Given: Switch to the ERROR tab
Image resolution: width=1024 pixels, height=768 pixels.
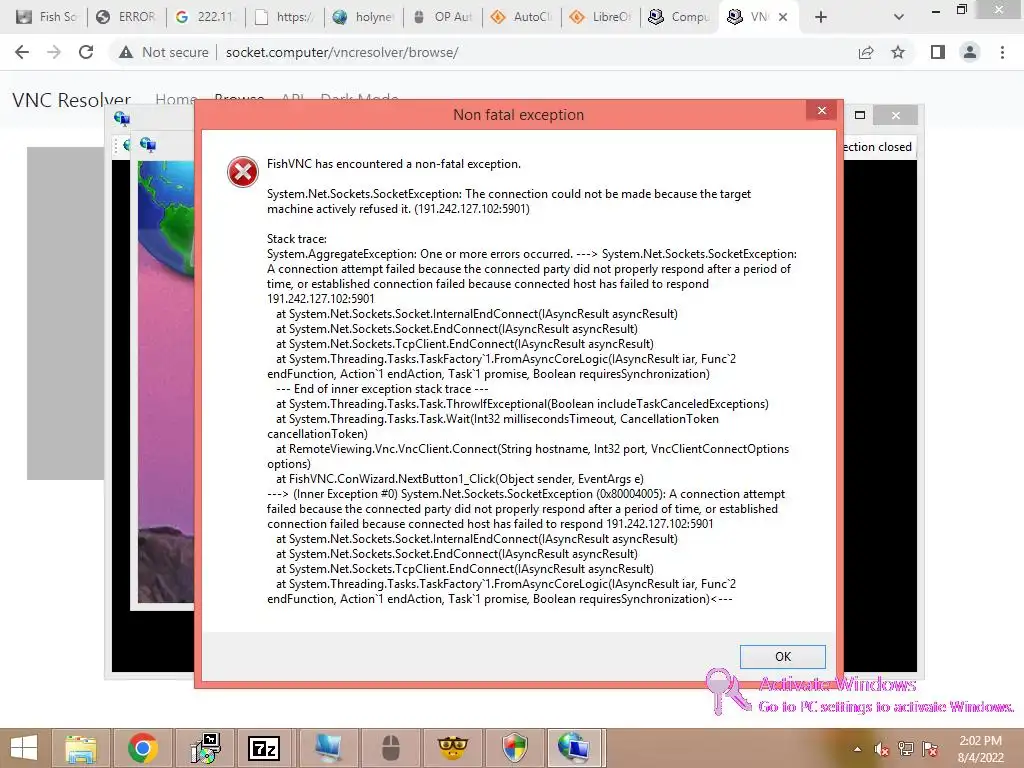Looking at the screenshot, I should pyautogui.click(x=127, y=17).
